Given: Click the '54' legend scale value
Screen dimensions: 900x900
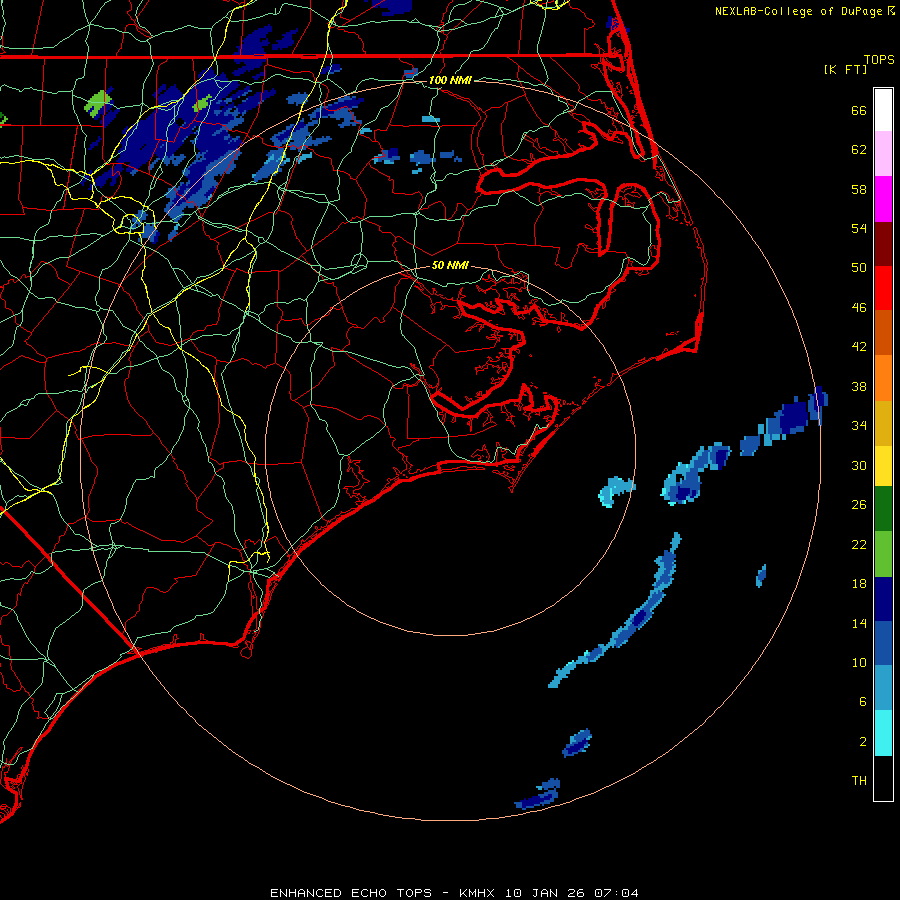Looking at the screenshot, I should point(859,228).
